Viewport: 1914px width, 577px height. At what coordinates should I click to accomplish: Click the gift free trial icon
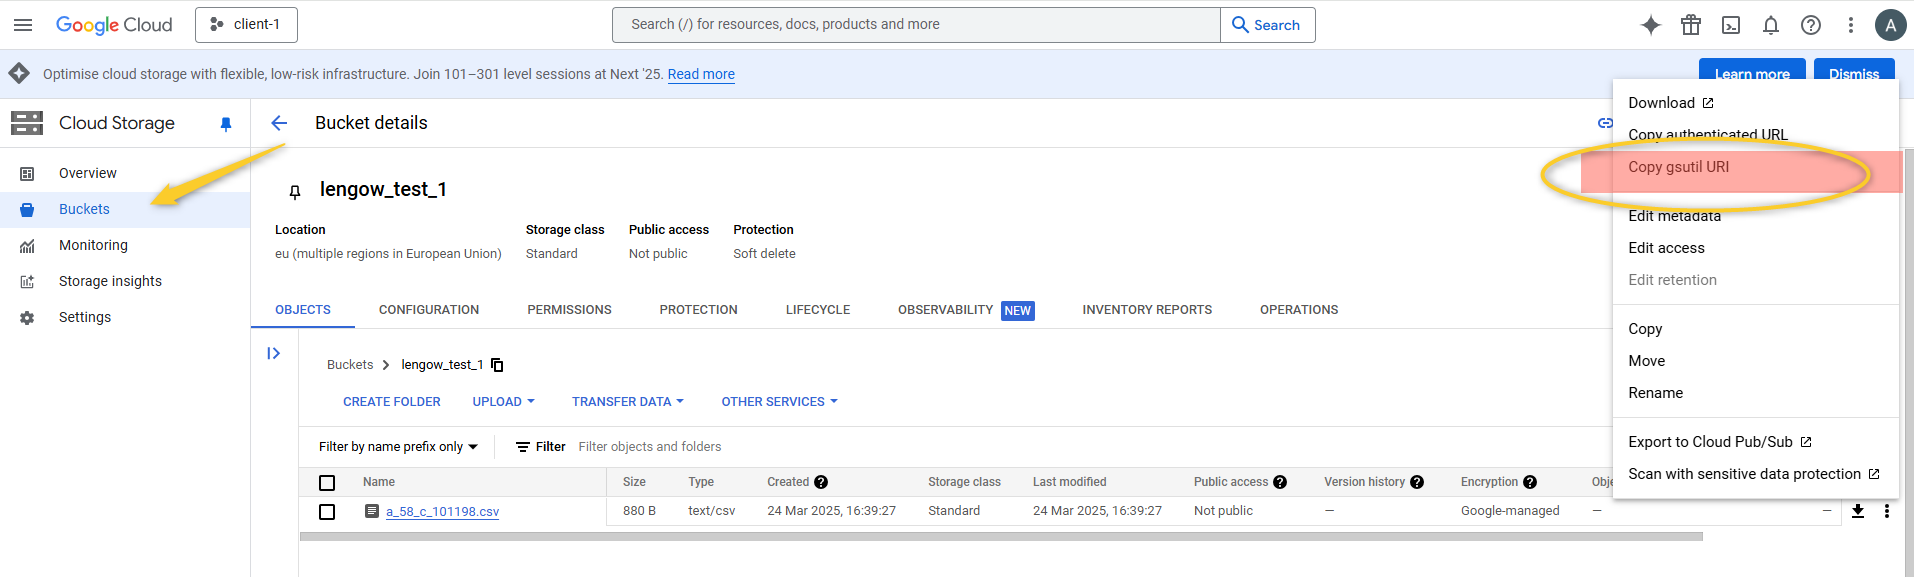click(x=1691, y=25)
